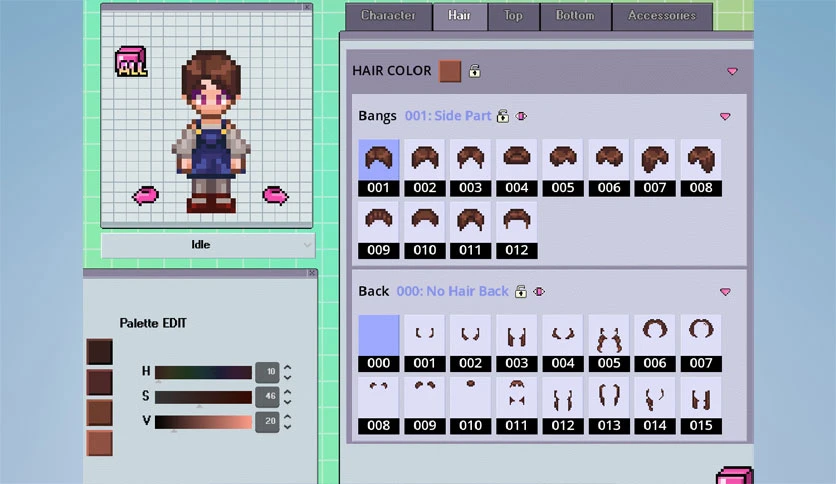Increase the V value stepper
Viewport: 836px width, 484px height.
coord(287,417)
